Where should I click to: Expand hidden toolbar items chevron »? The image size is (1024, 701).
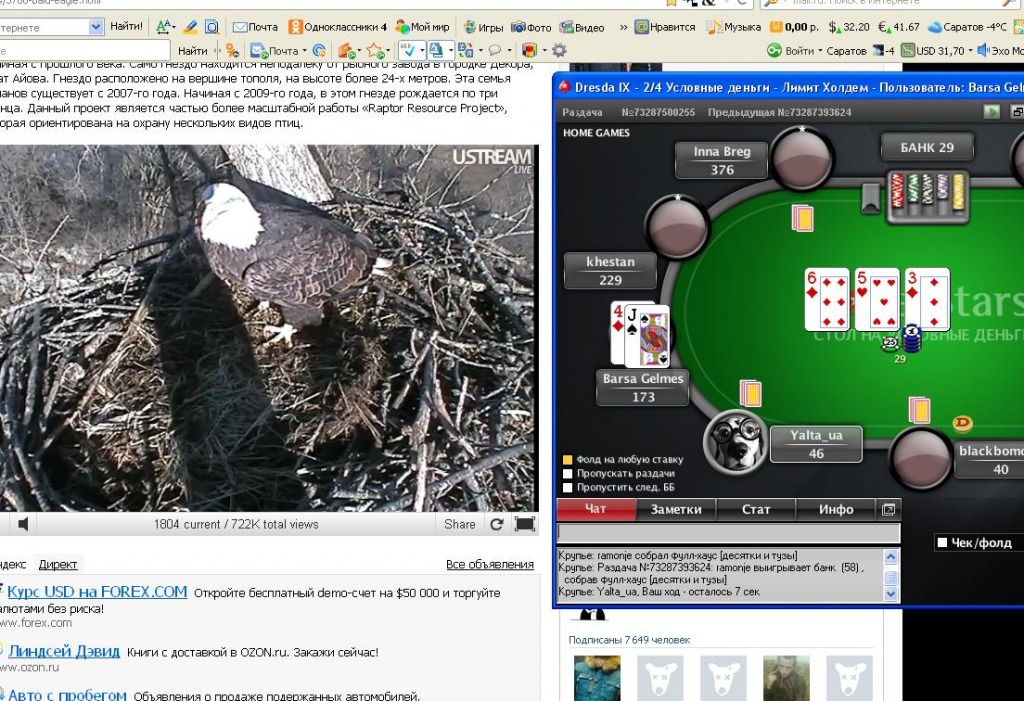623,27
